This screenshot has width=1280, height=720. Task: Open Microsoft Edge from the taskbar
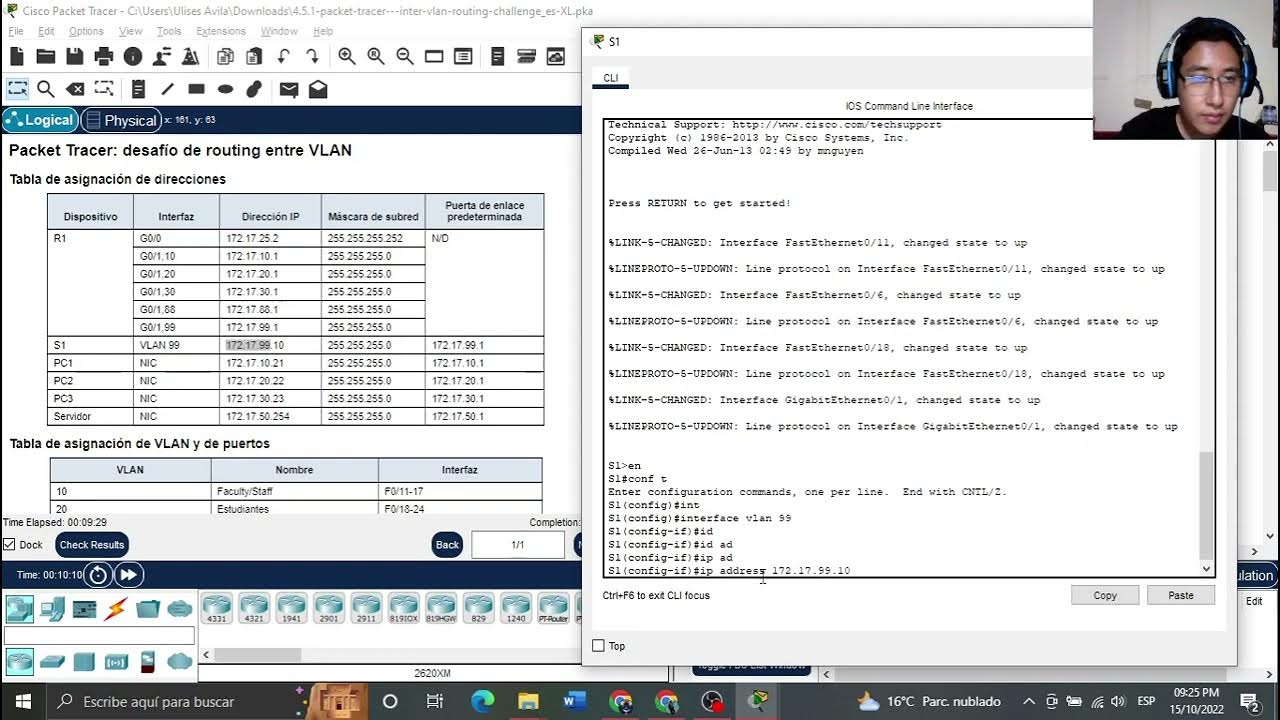pos(482,701)
